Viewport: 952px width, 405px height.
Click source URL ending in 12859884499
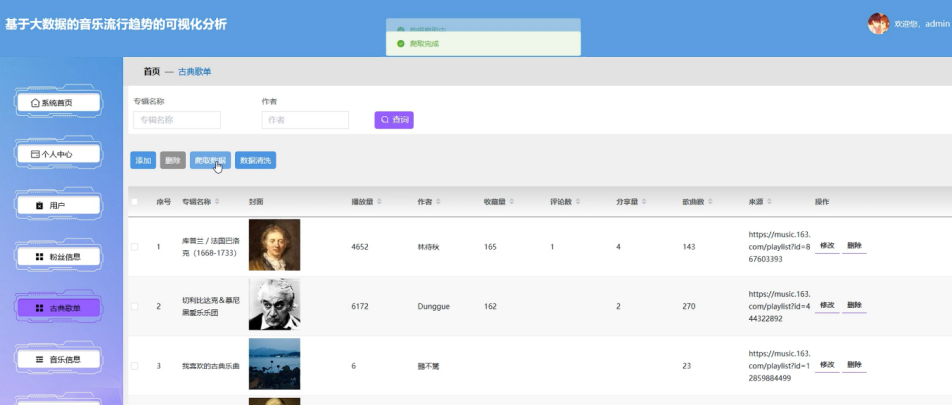tap(780, 366)
